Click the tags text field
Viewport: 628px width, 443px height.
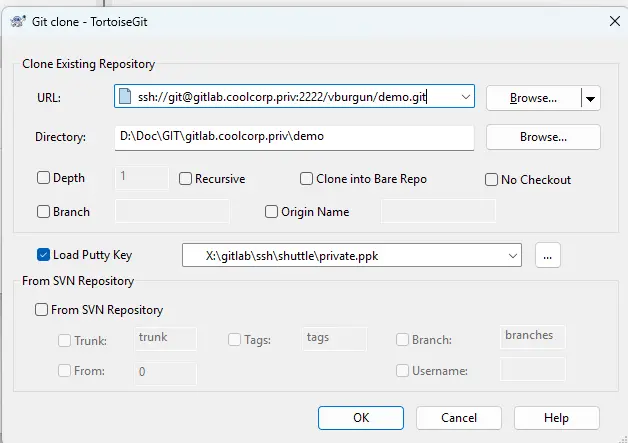tap(334, 339)
